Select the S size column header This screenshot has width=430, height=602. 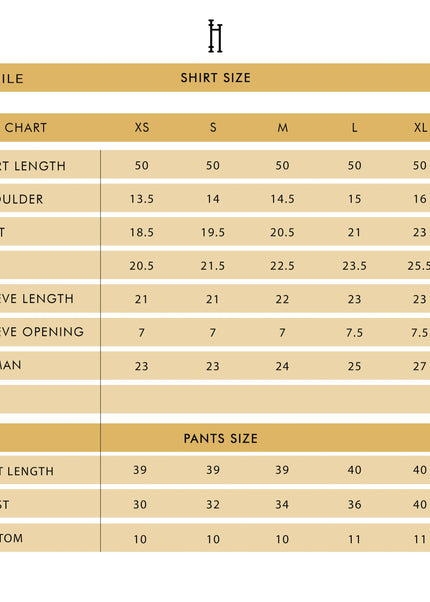click(213, 127)
